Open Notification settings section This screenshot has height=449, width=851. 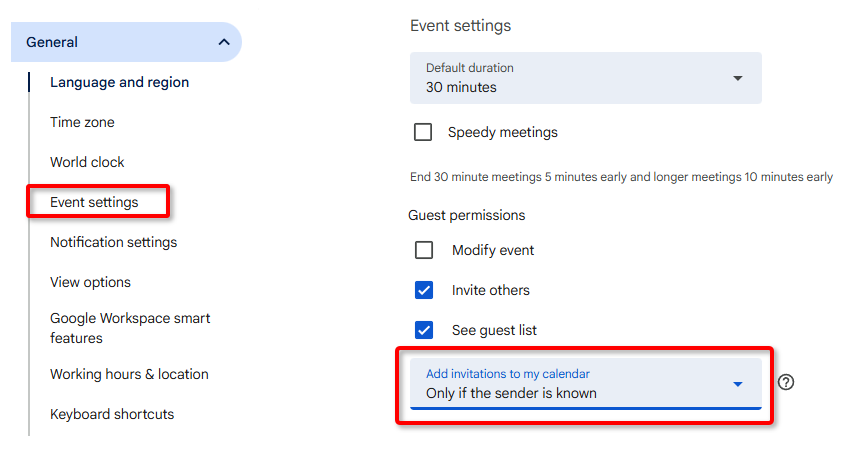[113, 242]
